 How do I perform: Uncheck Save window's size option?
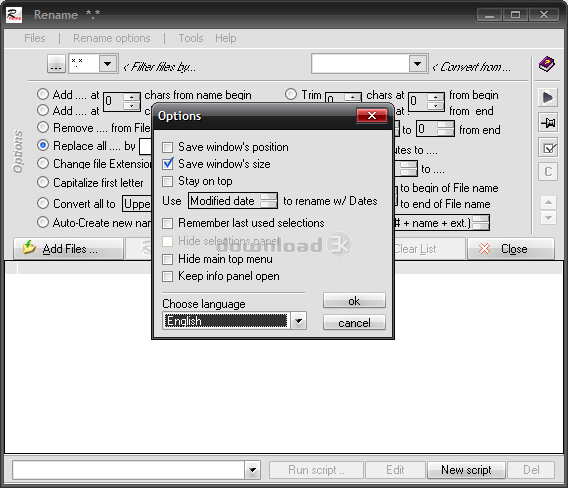168,164
